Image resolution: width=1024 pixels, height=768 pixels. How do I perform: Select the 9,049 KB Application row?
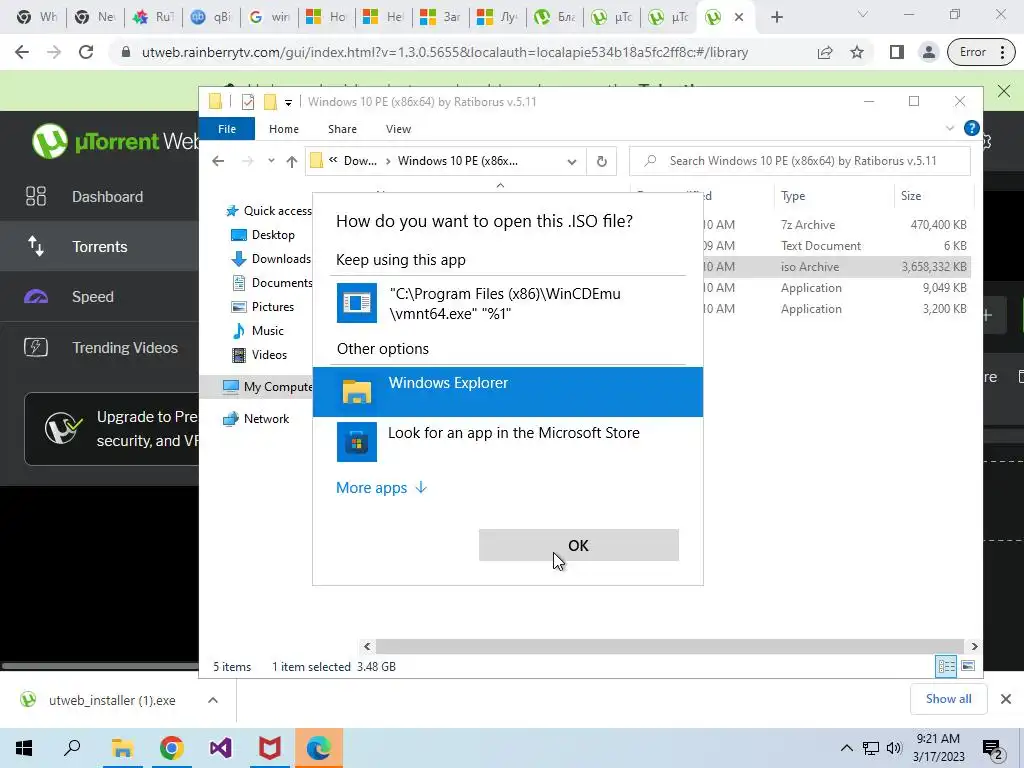pyautogui.click(x=837, y=288)
